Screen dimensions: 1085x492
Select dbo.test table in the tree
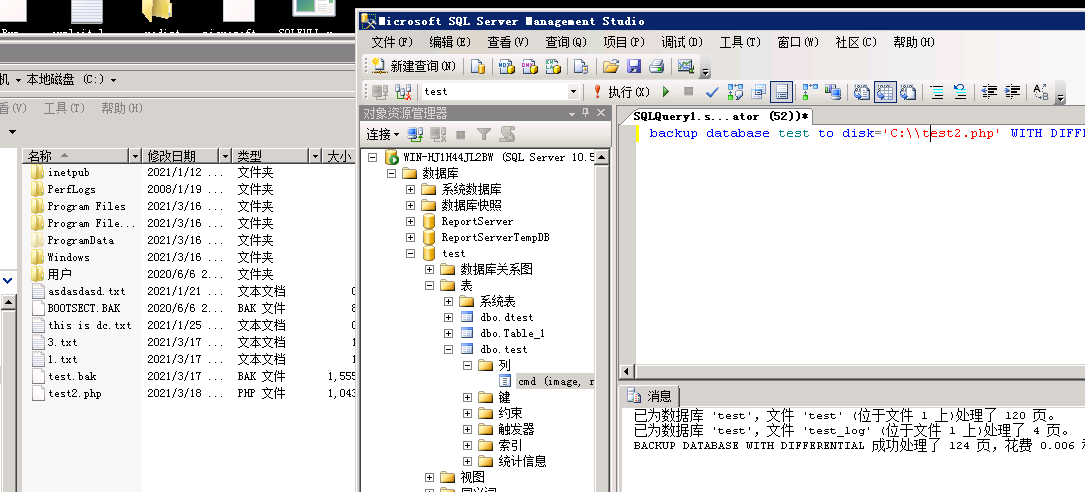click(x=503, y=349)
